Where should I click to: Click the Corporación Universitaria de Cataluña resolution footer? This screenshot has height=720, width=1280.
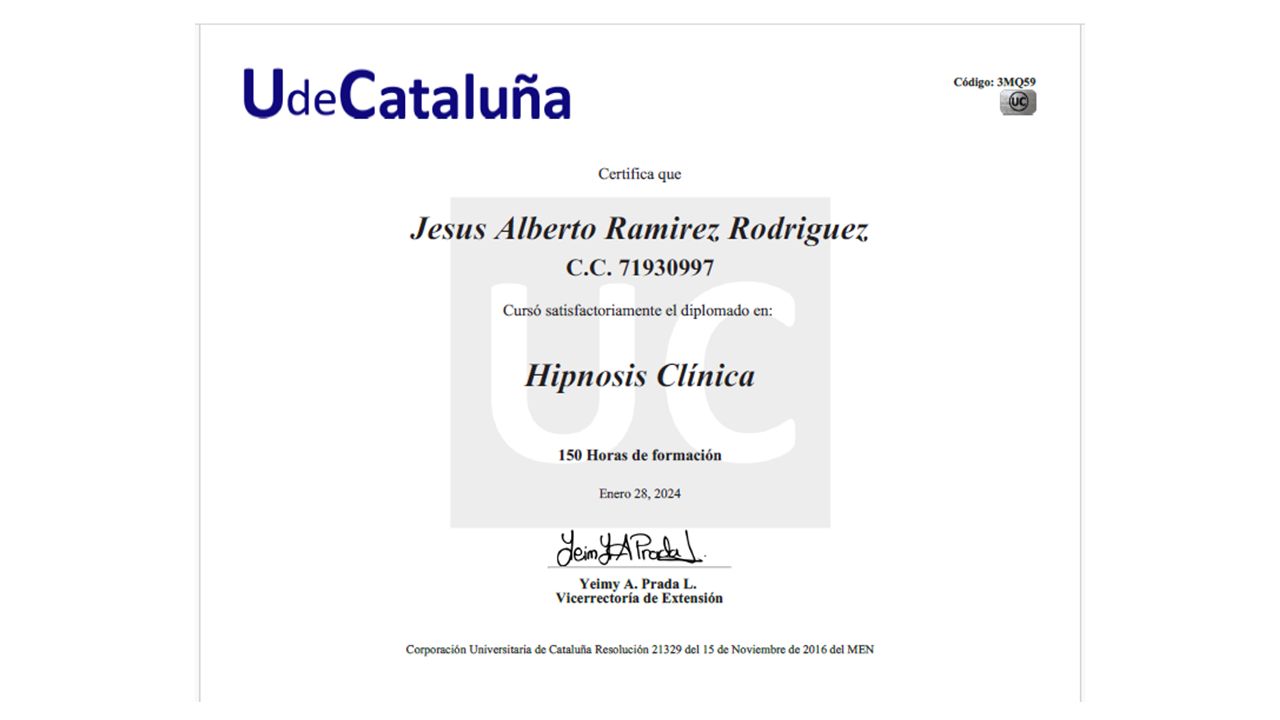pyautogui.click(x=640, y=649)
